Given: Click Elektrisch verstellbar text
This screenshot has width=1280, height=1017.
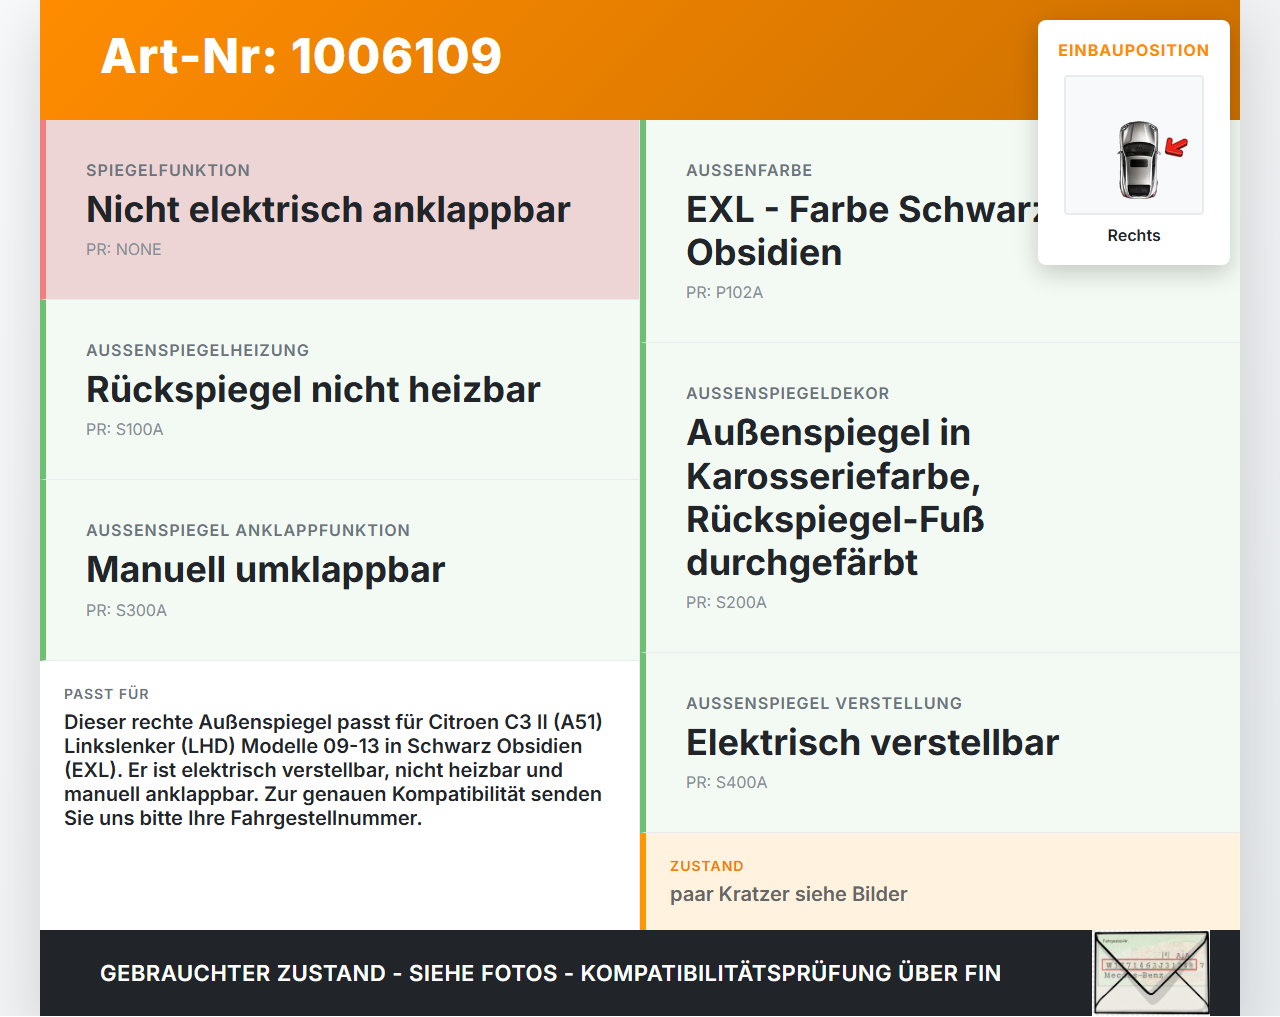Looking at the screenshot, I should pyautogui.click(x=873, y=742).
